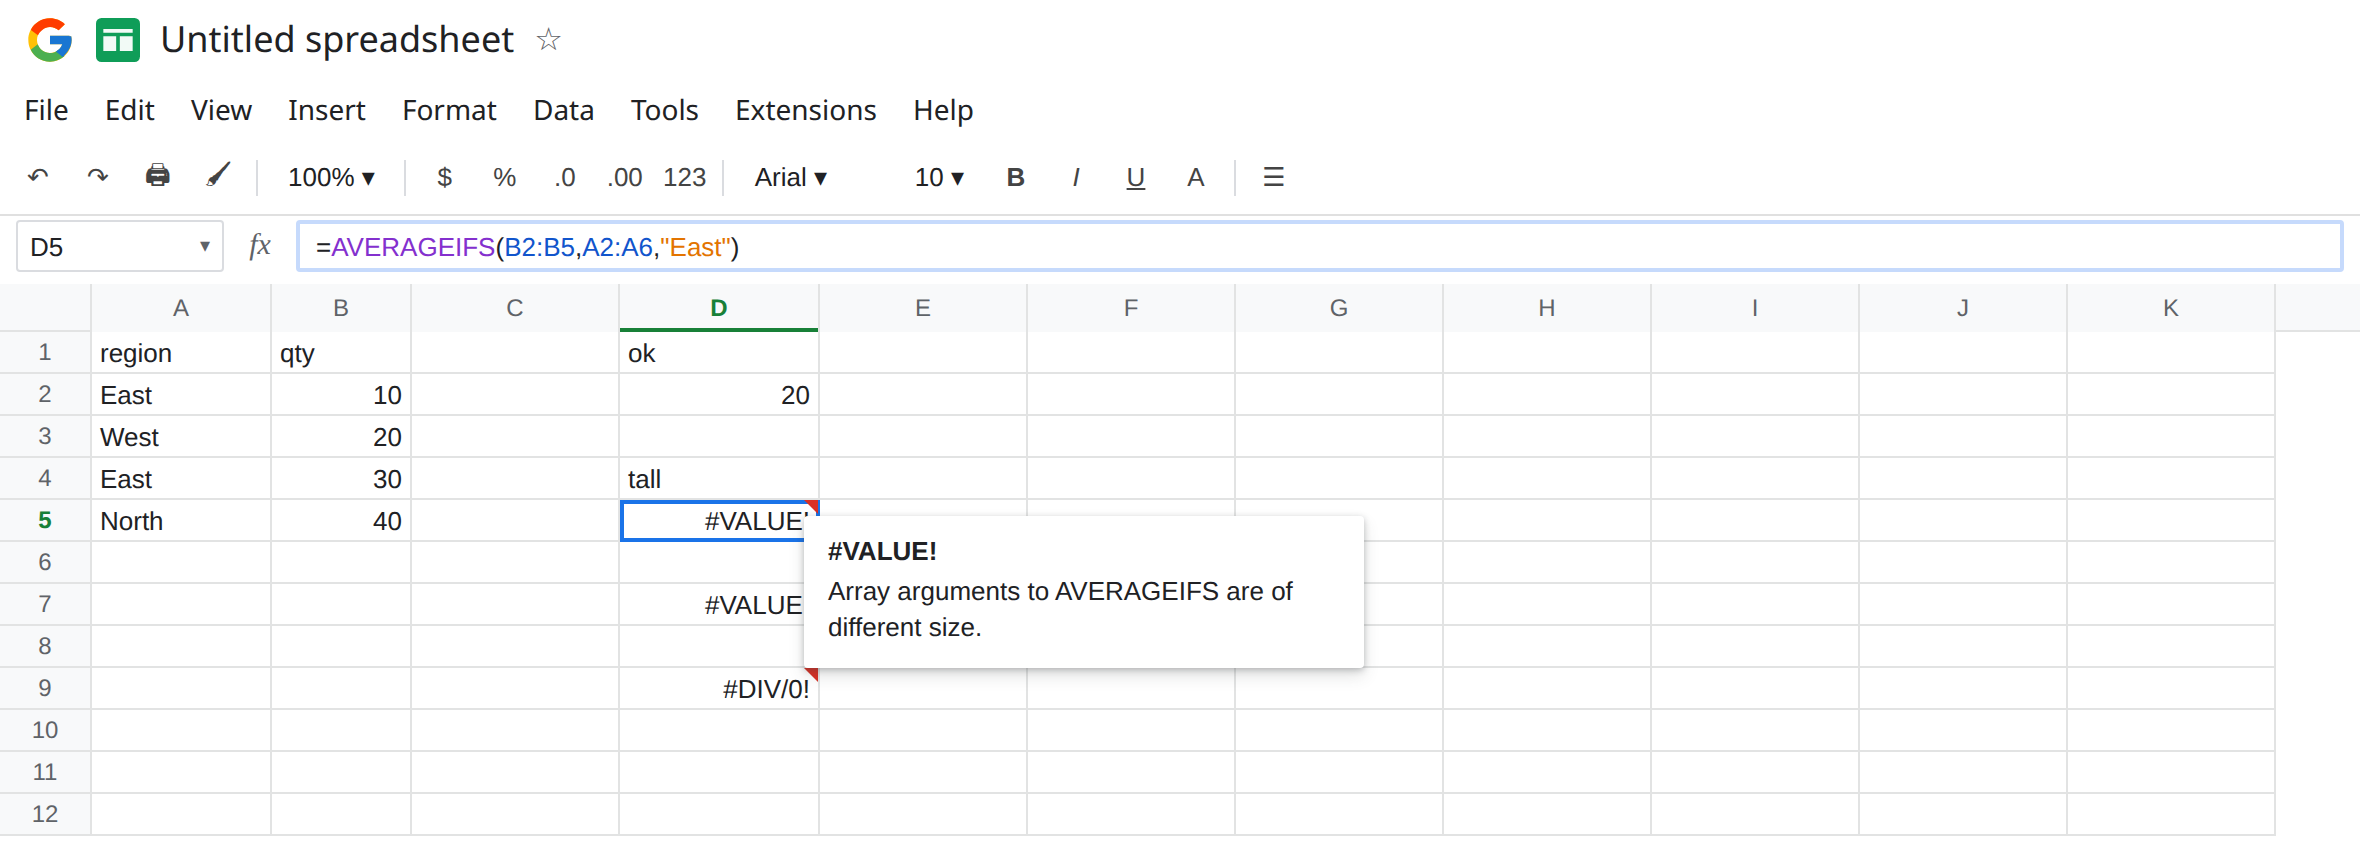This screenshot has width=2360, height=848.
Task: Open the 100% zoom dropdown
Action: tap(331, 177)
